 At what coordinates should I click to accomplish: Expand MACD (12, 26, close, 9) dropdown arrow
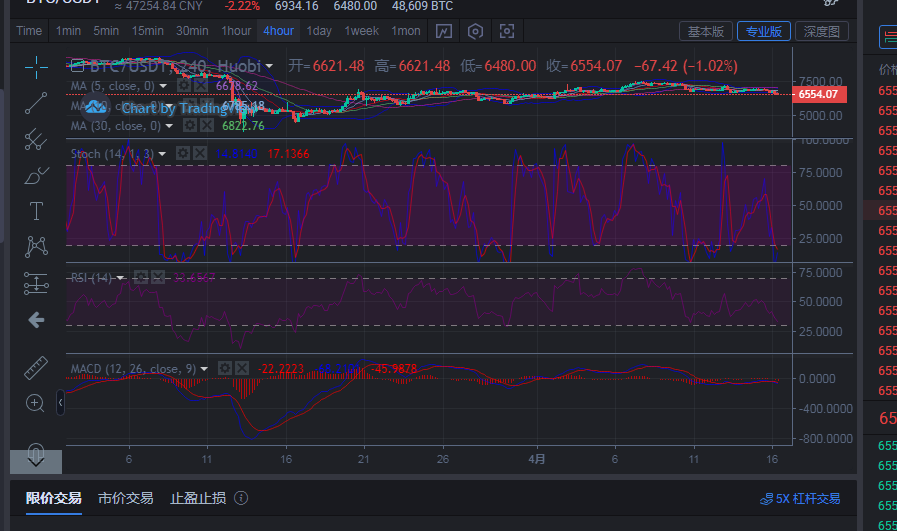[204, 369]
